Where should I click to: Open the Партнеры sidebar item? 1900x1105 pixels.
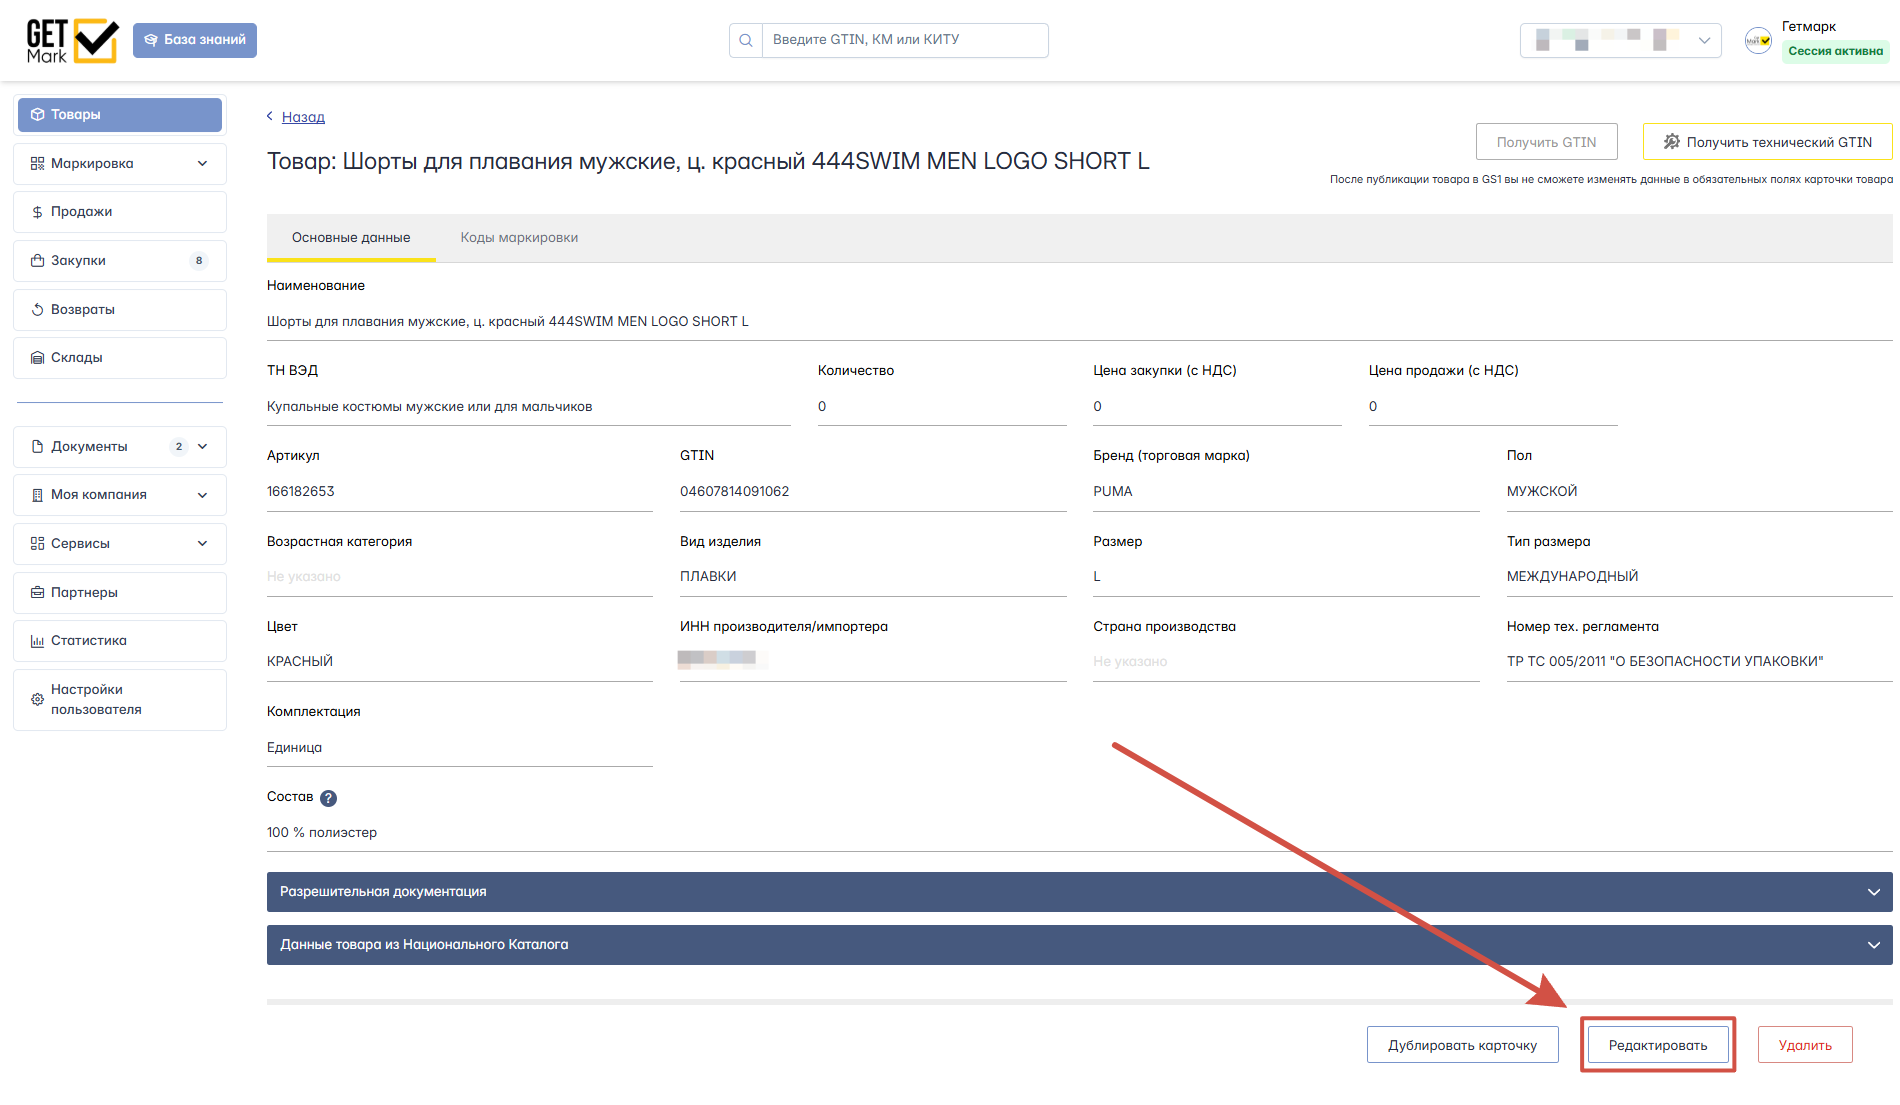tap(120, 593)
